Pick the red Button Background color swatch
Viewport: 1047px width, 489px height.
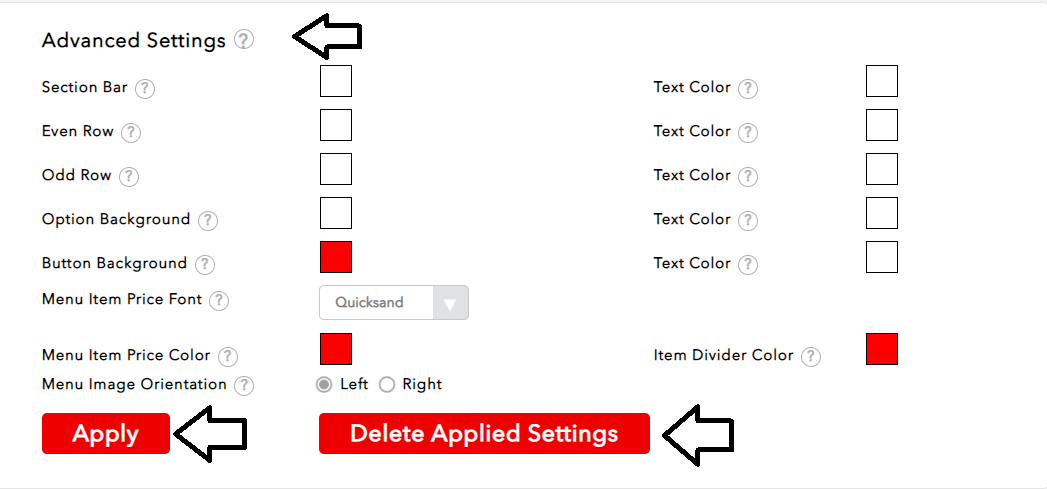tap(336, 256)
